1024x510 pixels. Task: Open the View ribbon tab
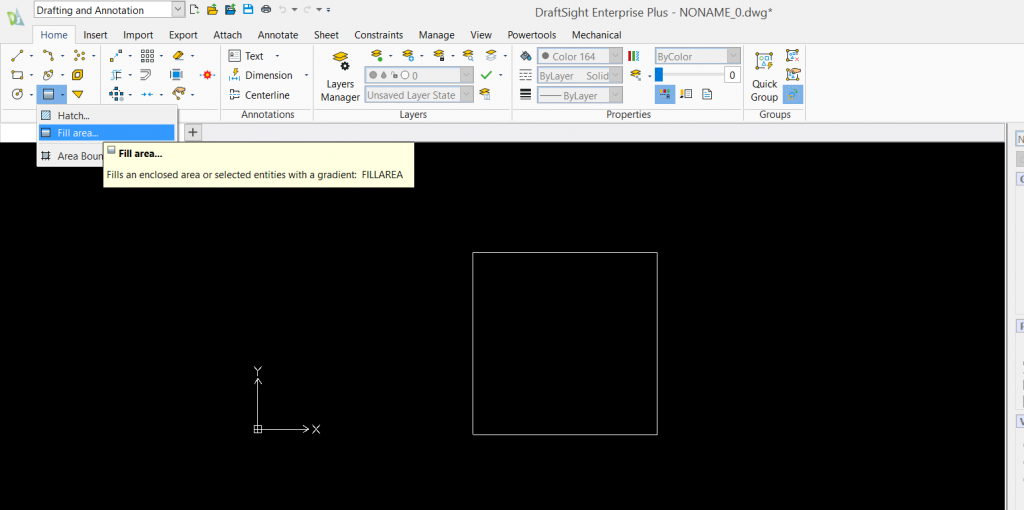tap(481, 35)
